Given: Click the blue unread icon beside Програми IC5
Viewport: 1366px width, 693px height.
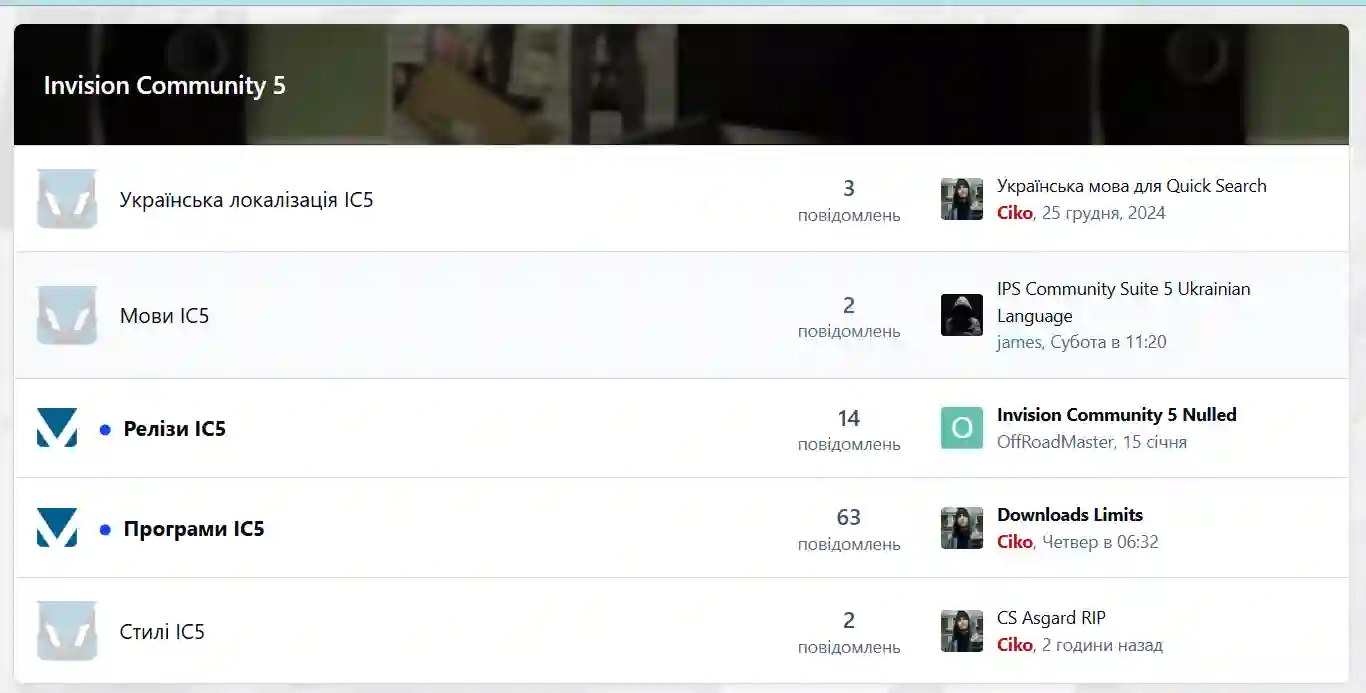Looking at the screenshot, I should point(57,528).
